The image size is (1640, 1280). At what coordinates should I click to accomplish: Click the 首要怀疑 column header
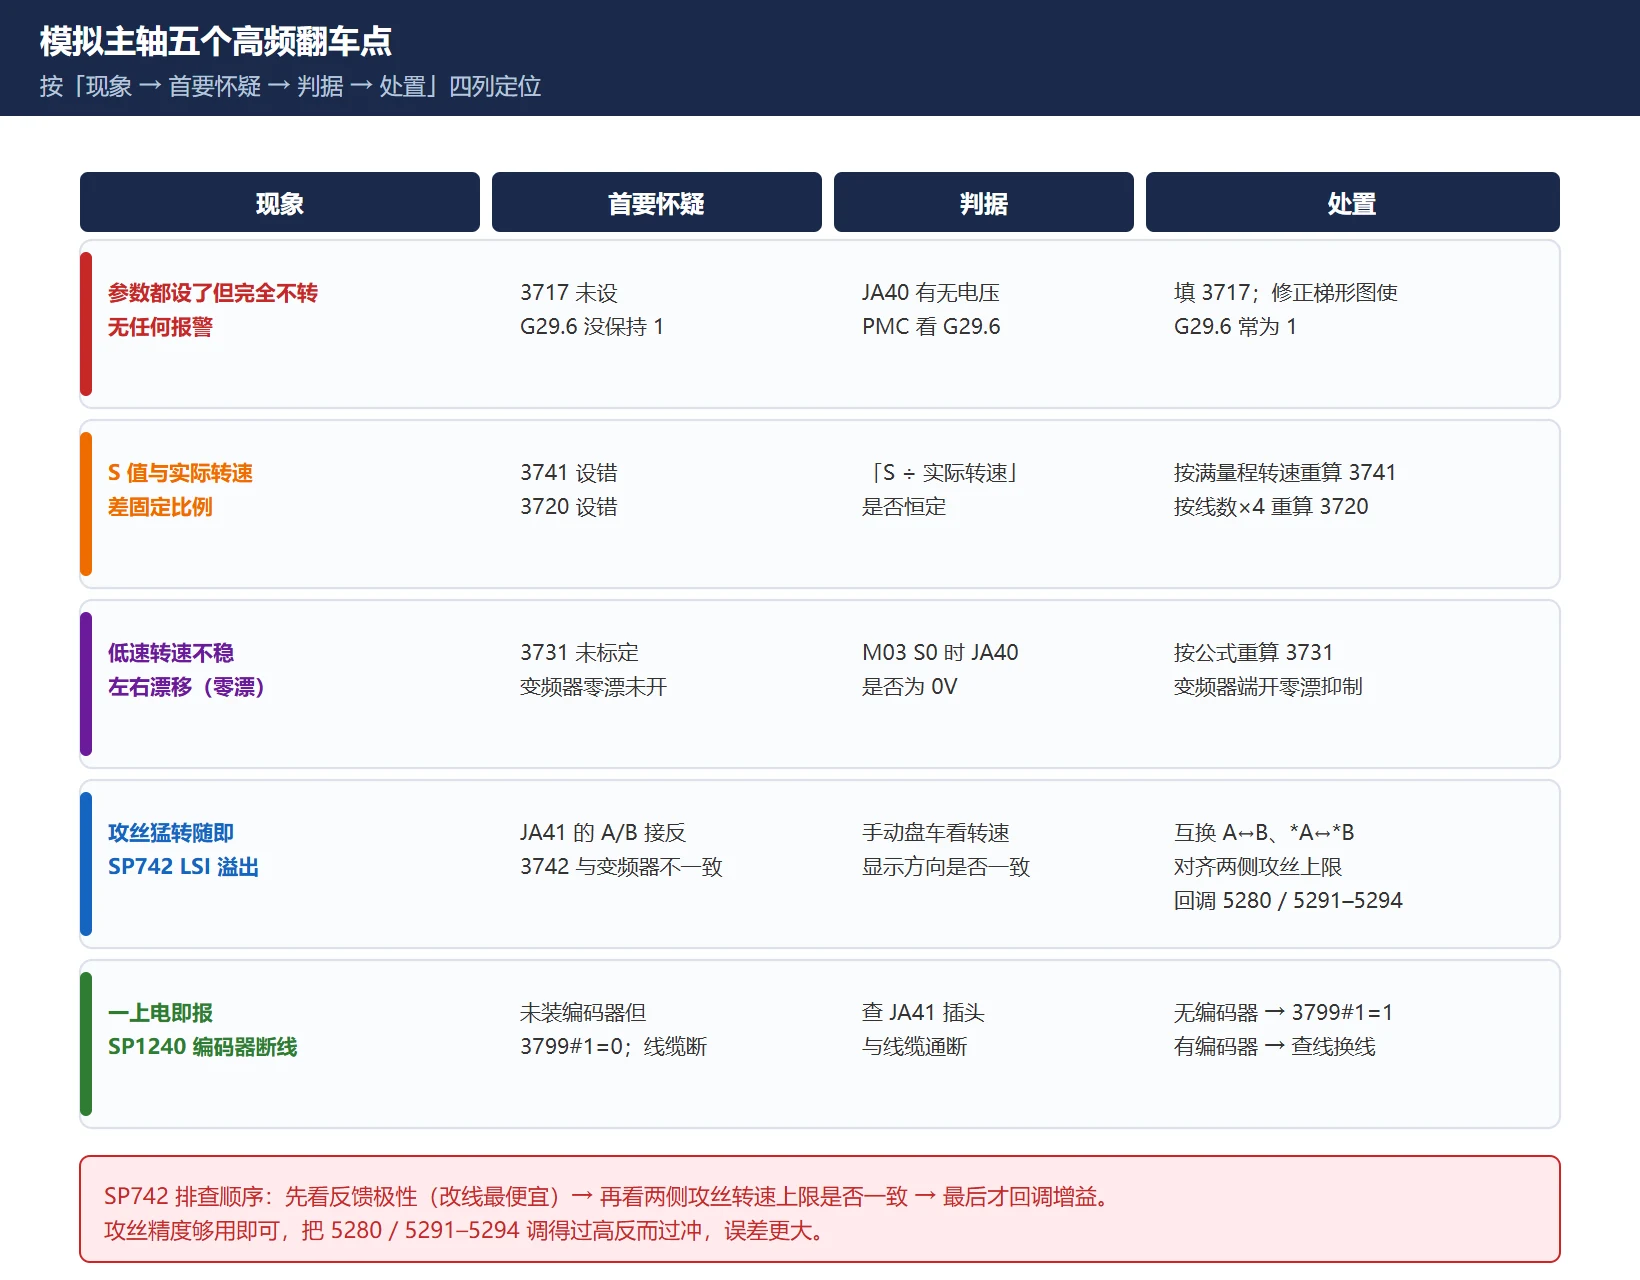pos(657,203)
